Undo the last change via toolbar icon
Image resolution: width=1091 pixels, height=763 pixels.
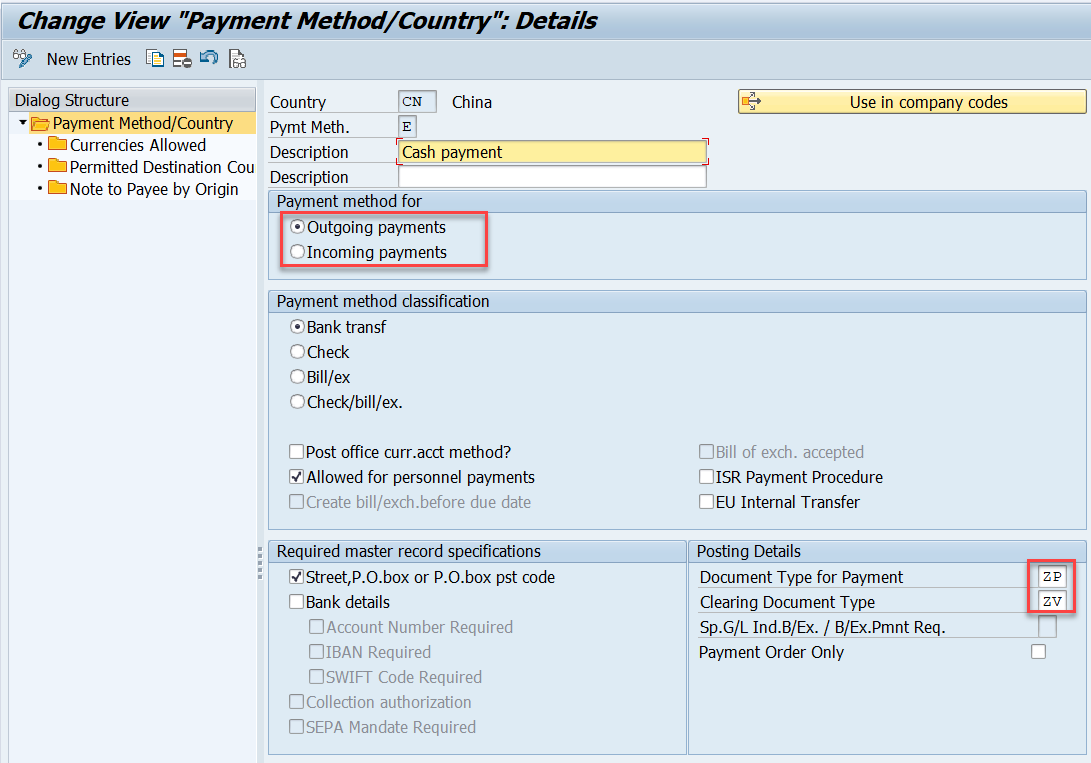tap(209, 59)
